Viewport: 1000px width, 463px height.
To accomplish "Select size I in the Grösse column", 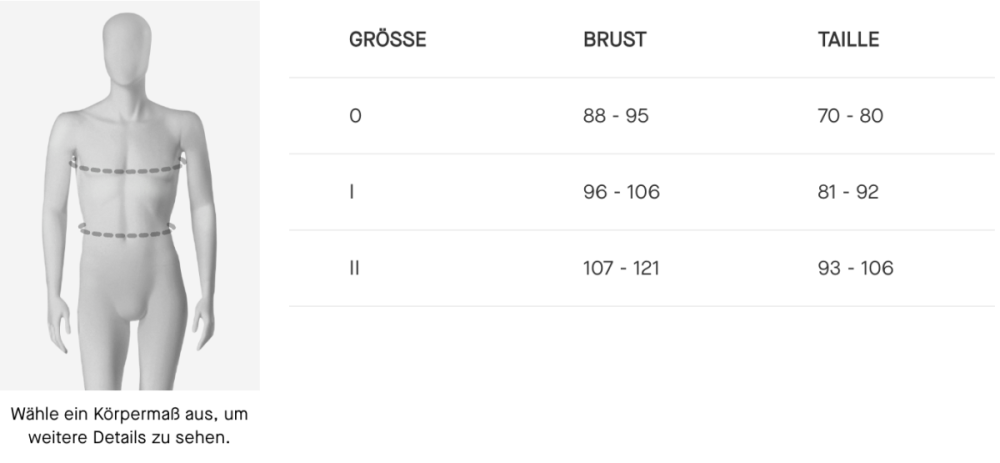I will [x=352, y=192].
